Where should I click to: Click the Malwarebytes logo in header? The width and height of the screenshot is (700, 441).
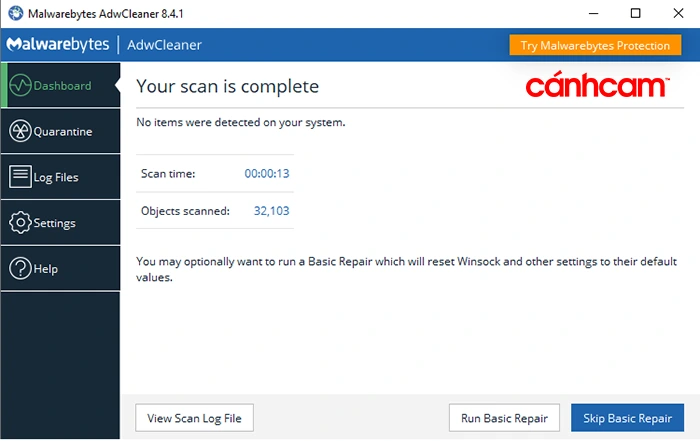coord(58,44)
